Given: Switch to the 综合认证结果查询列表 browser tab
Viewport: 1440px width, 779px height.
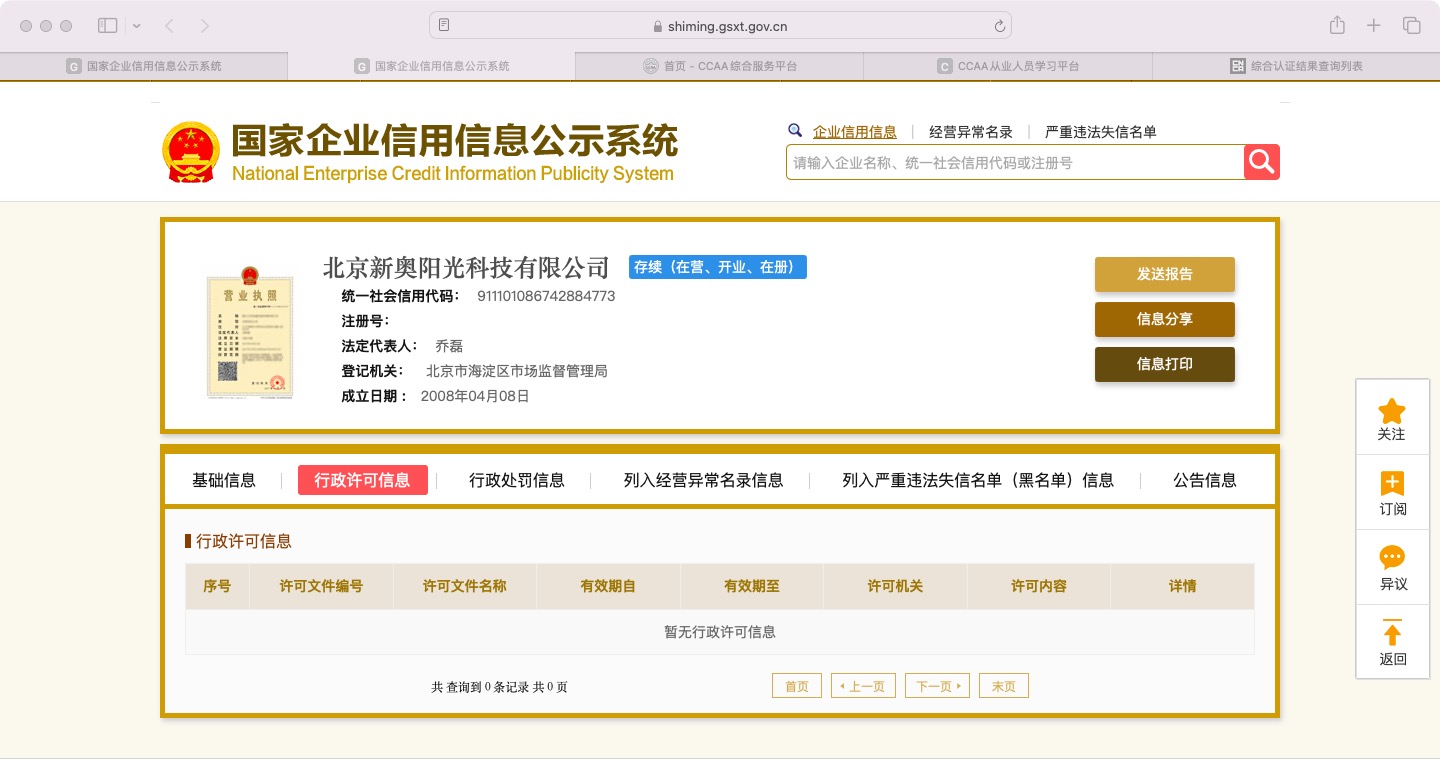Looking at the screenshot, I should tap(1296, 66).
